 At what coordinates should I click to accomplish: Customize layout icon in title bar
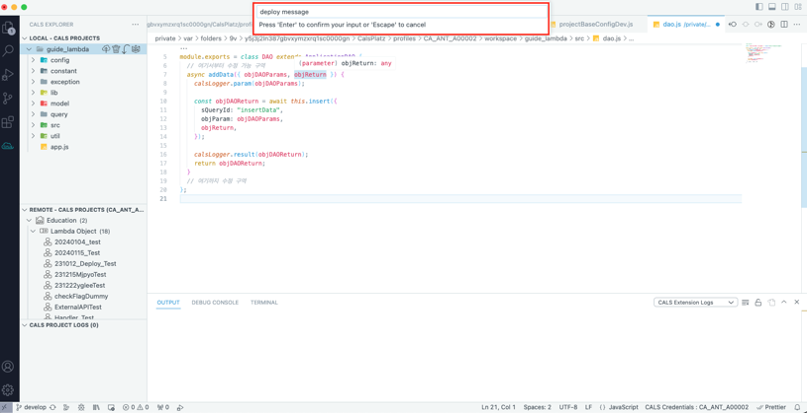click(x=798, y=7)
